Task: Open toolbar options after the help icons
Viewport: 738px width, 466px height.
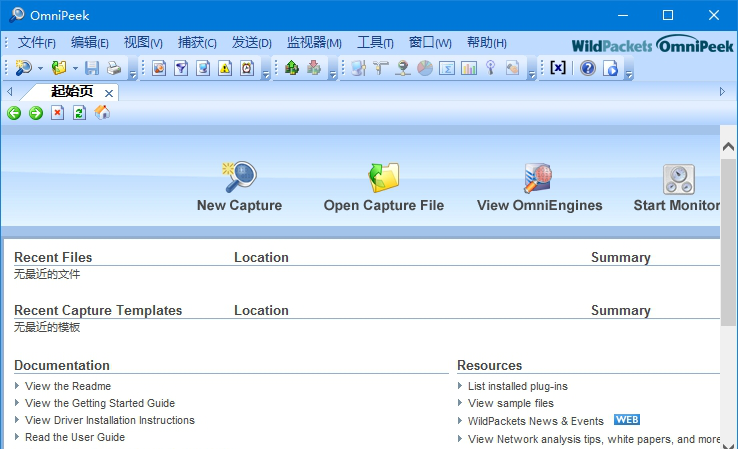Action: click(629, 74)
